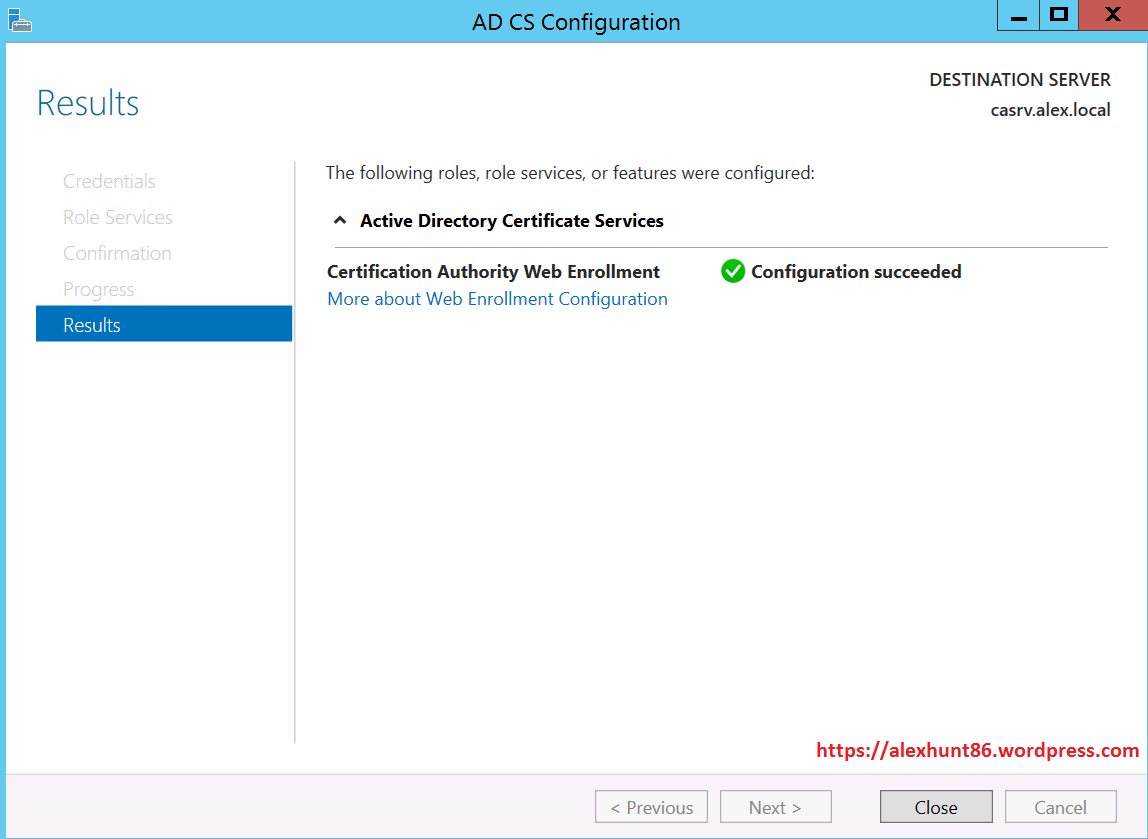Select the Credentials step in sidebar
This screenshot has height=839, width=1148.
[109, 181]
